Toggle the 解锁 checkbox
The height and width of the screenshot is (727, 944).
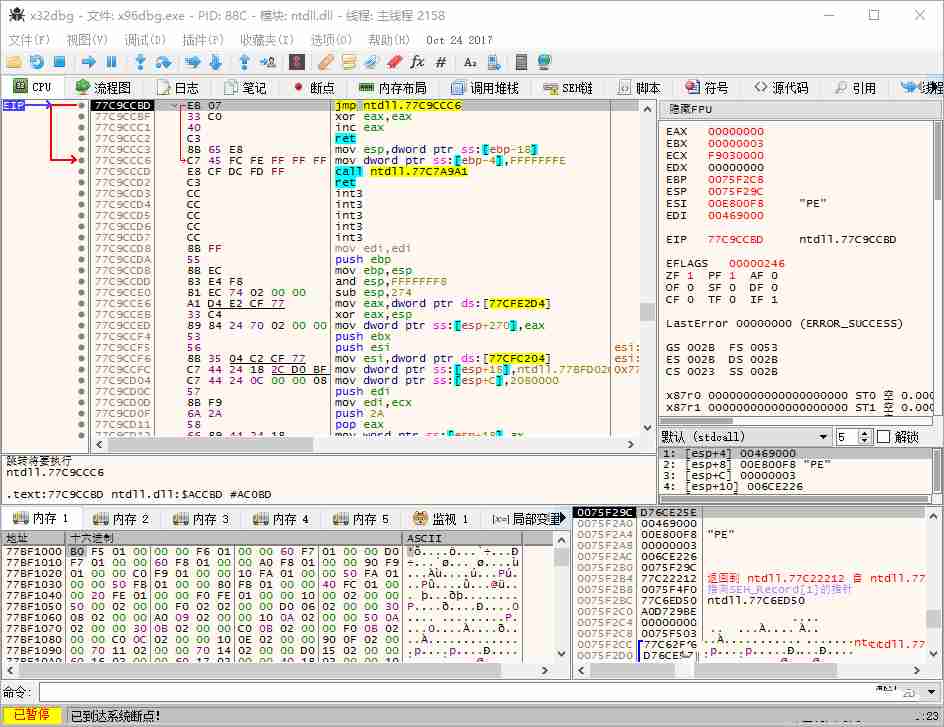[x=883, y=437]
